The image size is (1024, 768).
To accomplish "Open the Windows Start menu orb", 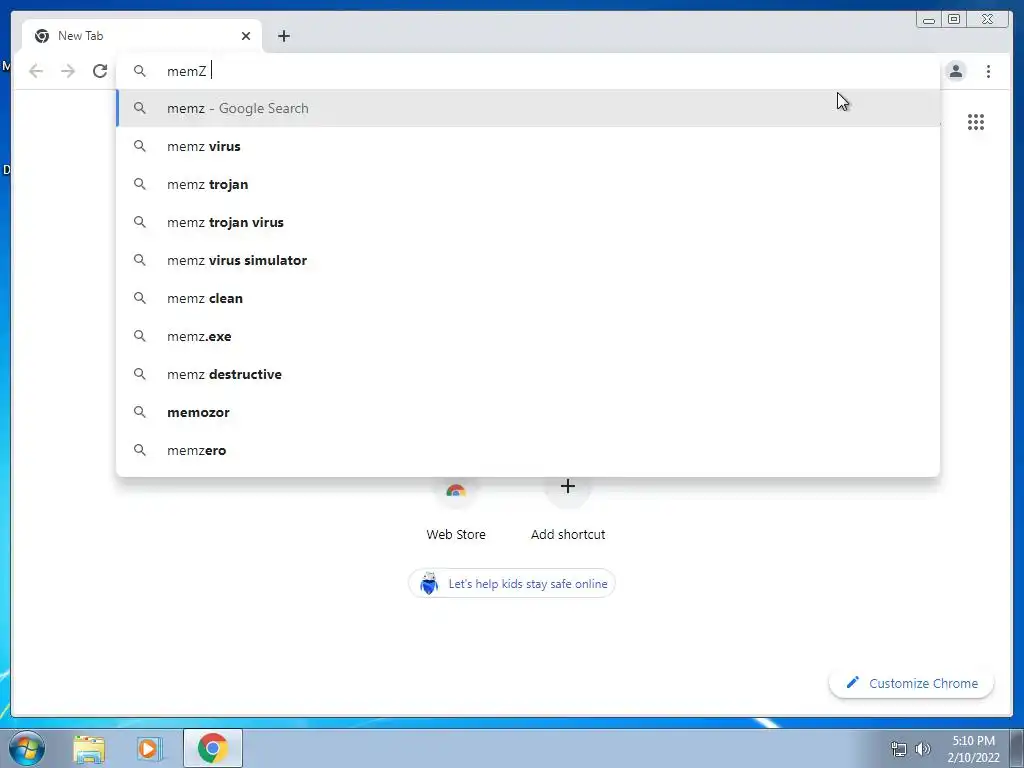I will click(27, 748).
